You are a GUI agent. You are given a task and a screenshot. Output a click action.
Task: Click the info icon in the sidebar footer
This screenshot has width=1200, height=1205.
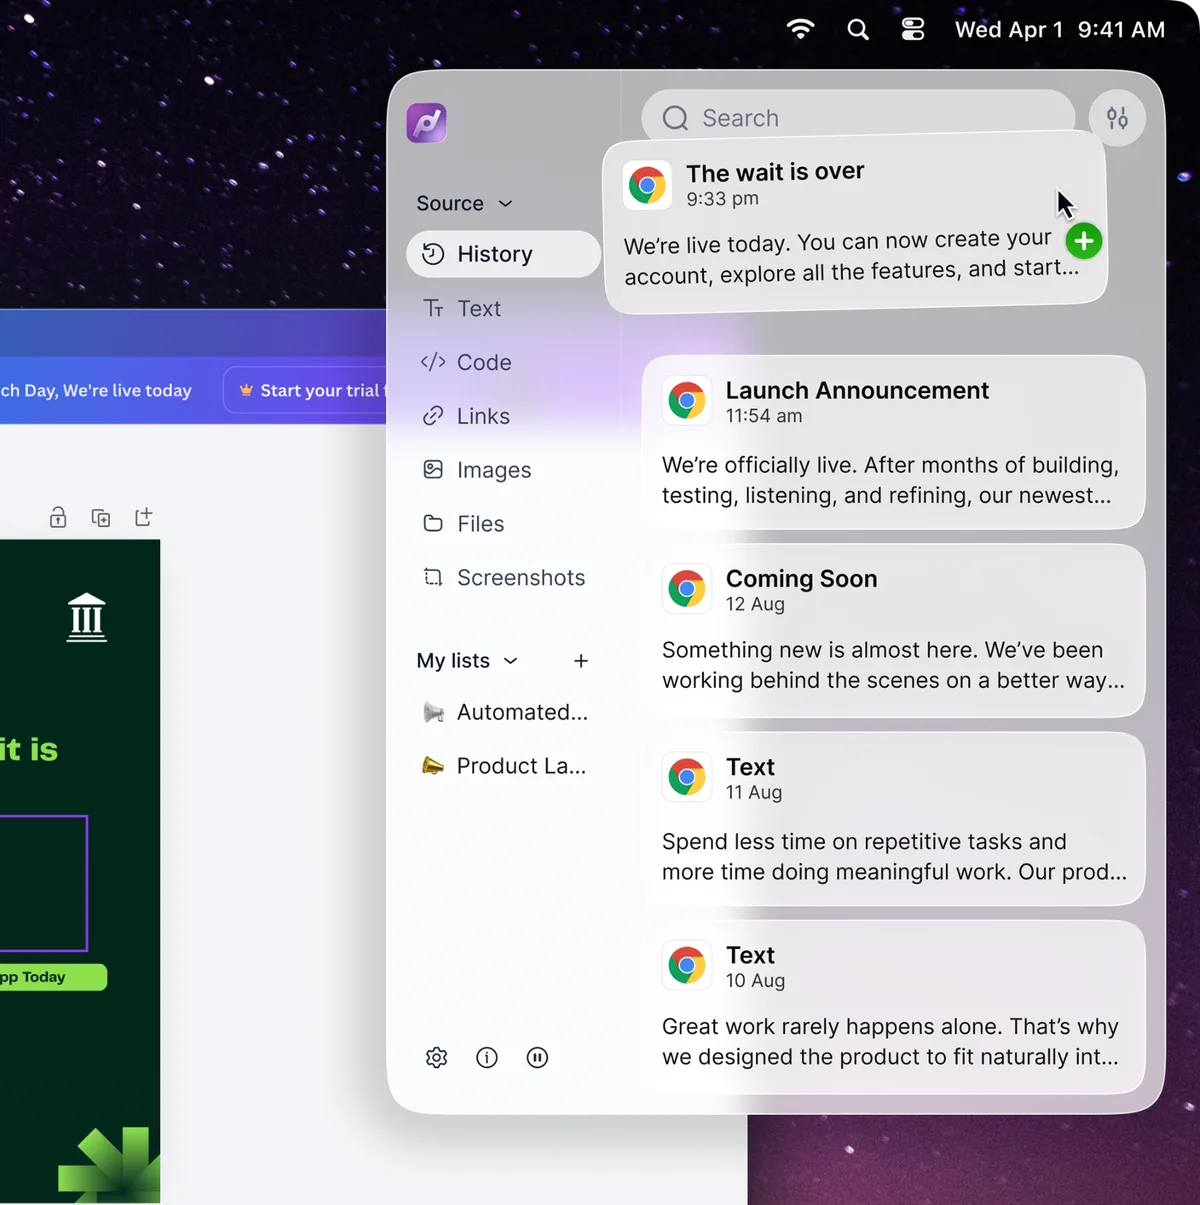(x=487, y=1058)
